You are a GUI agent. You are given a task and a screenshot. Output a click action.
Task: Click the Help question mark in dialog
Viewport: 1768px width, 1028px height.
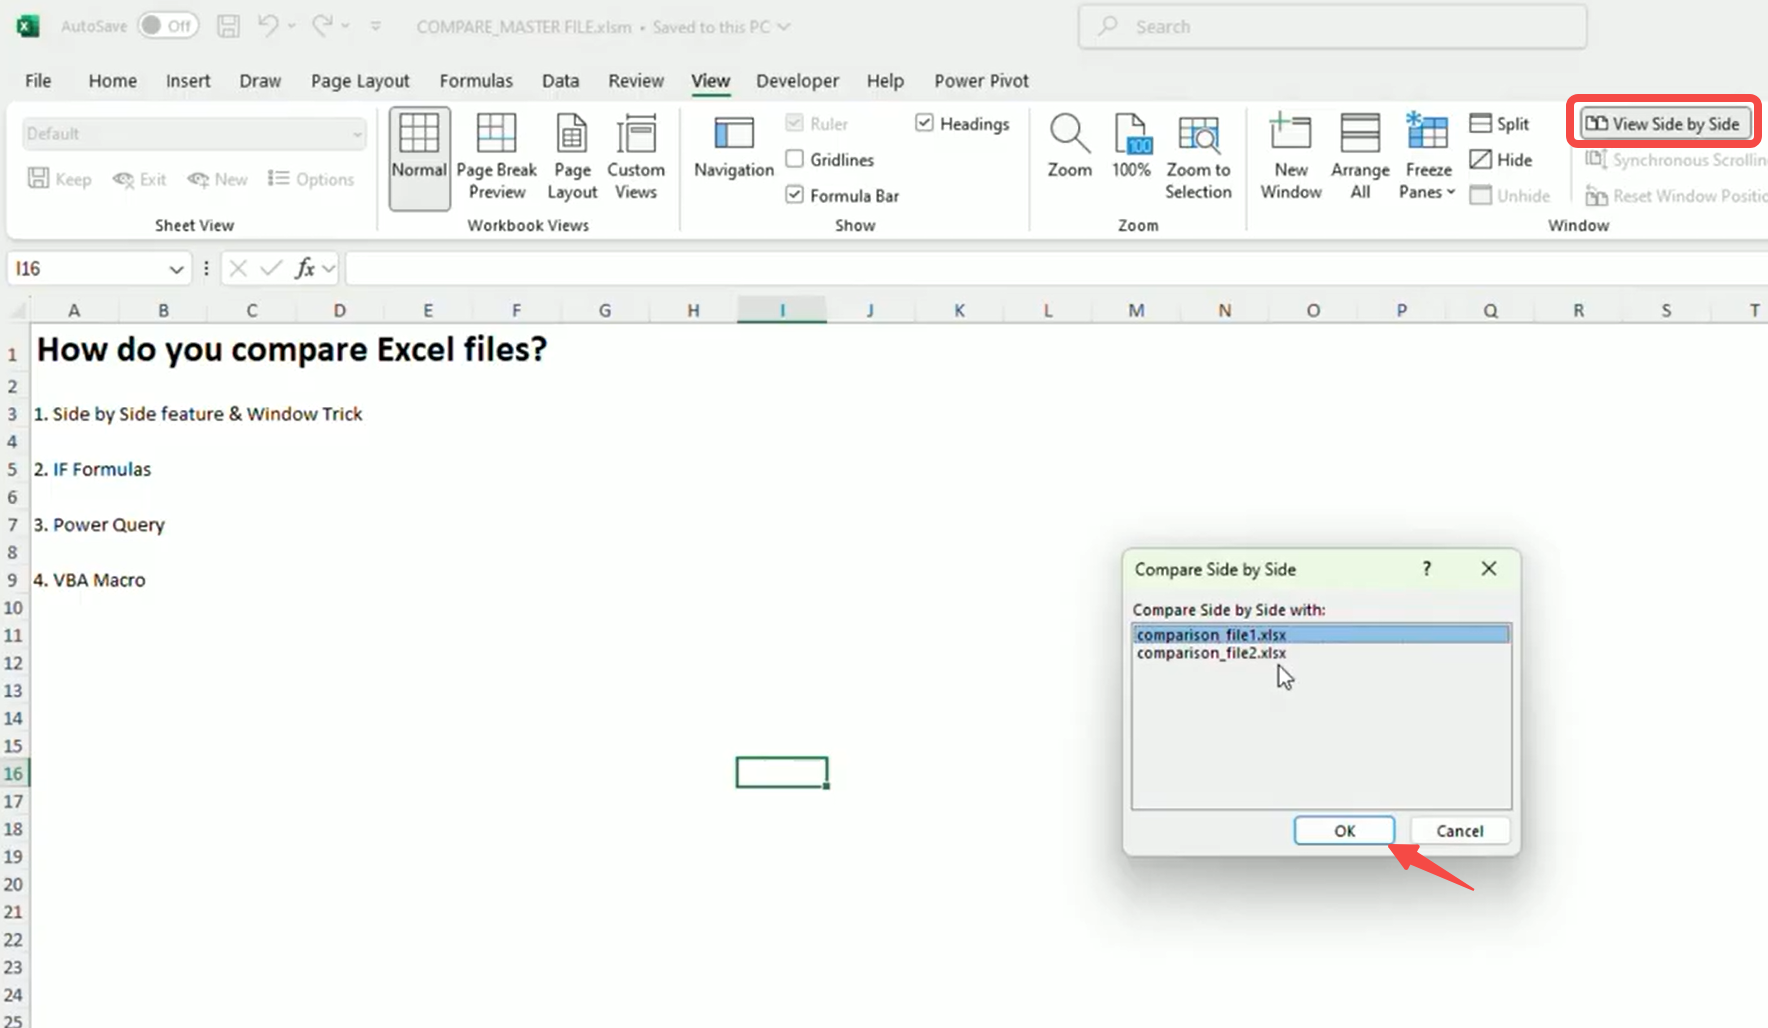click(x=1427, y=569)
